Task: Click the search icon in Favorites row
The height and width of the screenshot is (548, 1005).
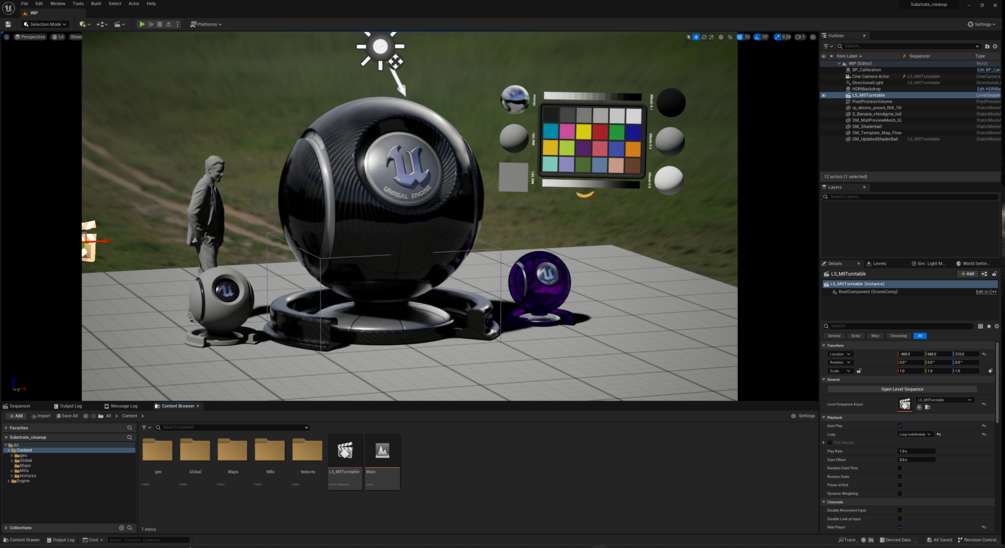Action: click(x=129, y=428)
